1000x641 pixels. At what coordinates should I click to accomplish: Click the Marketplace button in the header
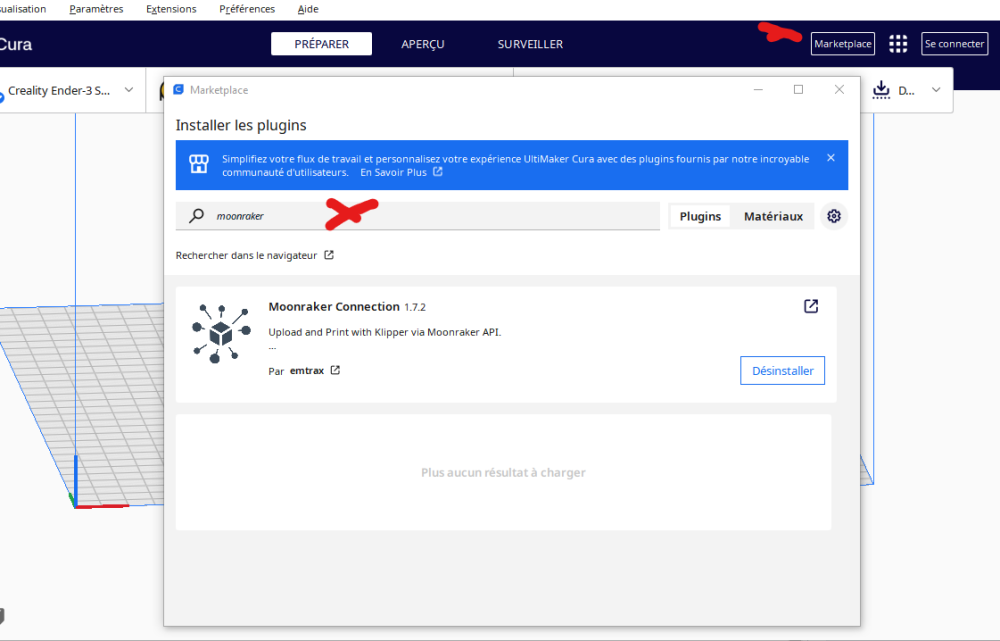[842, 44]
